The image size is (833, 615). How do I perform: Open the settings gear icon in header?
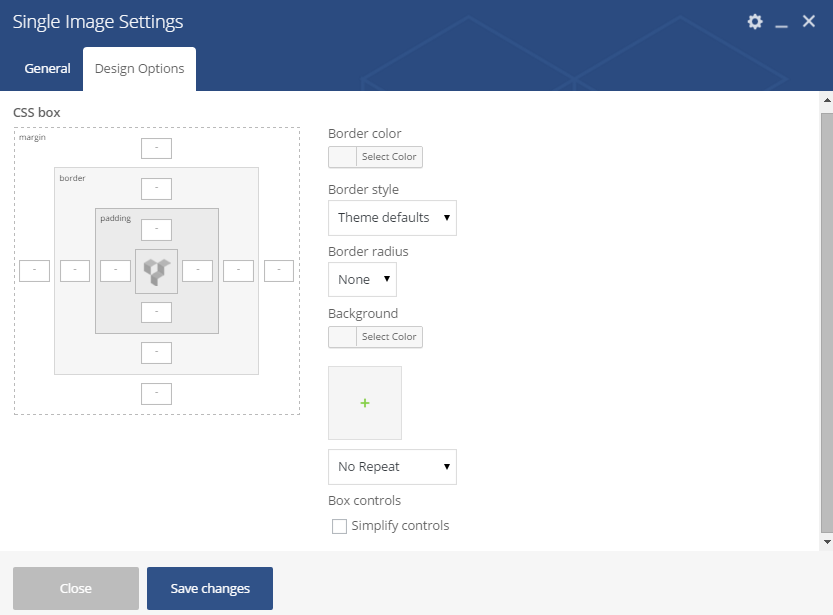coord(755,22)
